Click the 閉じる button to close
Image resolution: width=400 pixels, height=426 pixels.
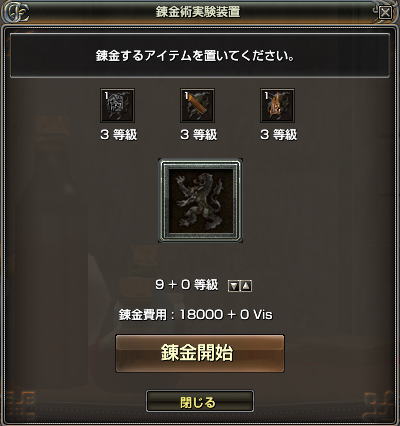coord(200,402)
